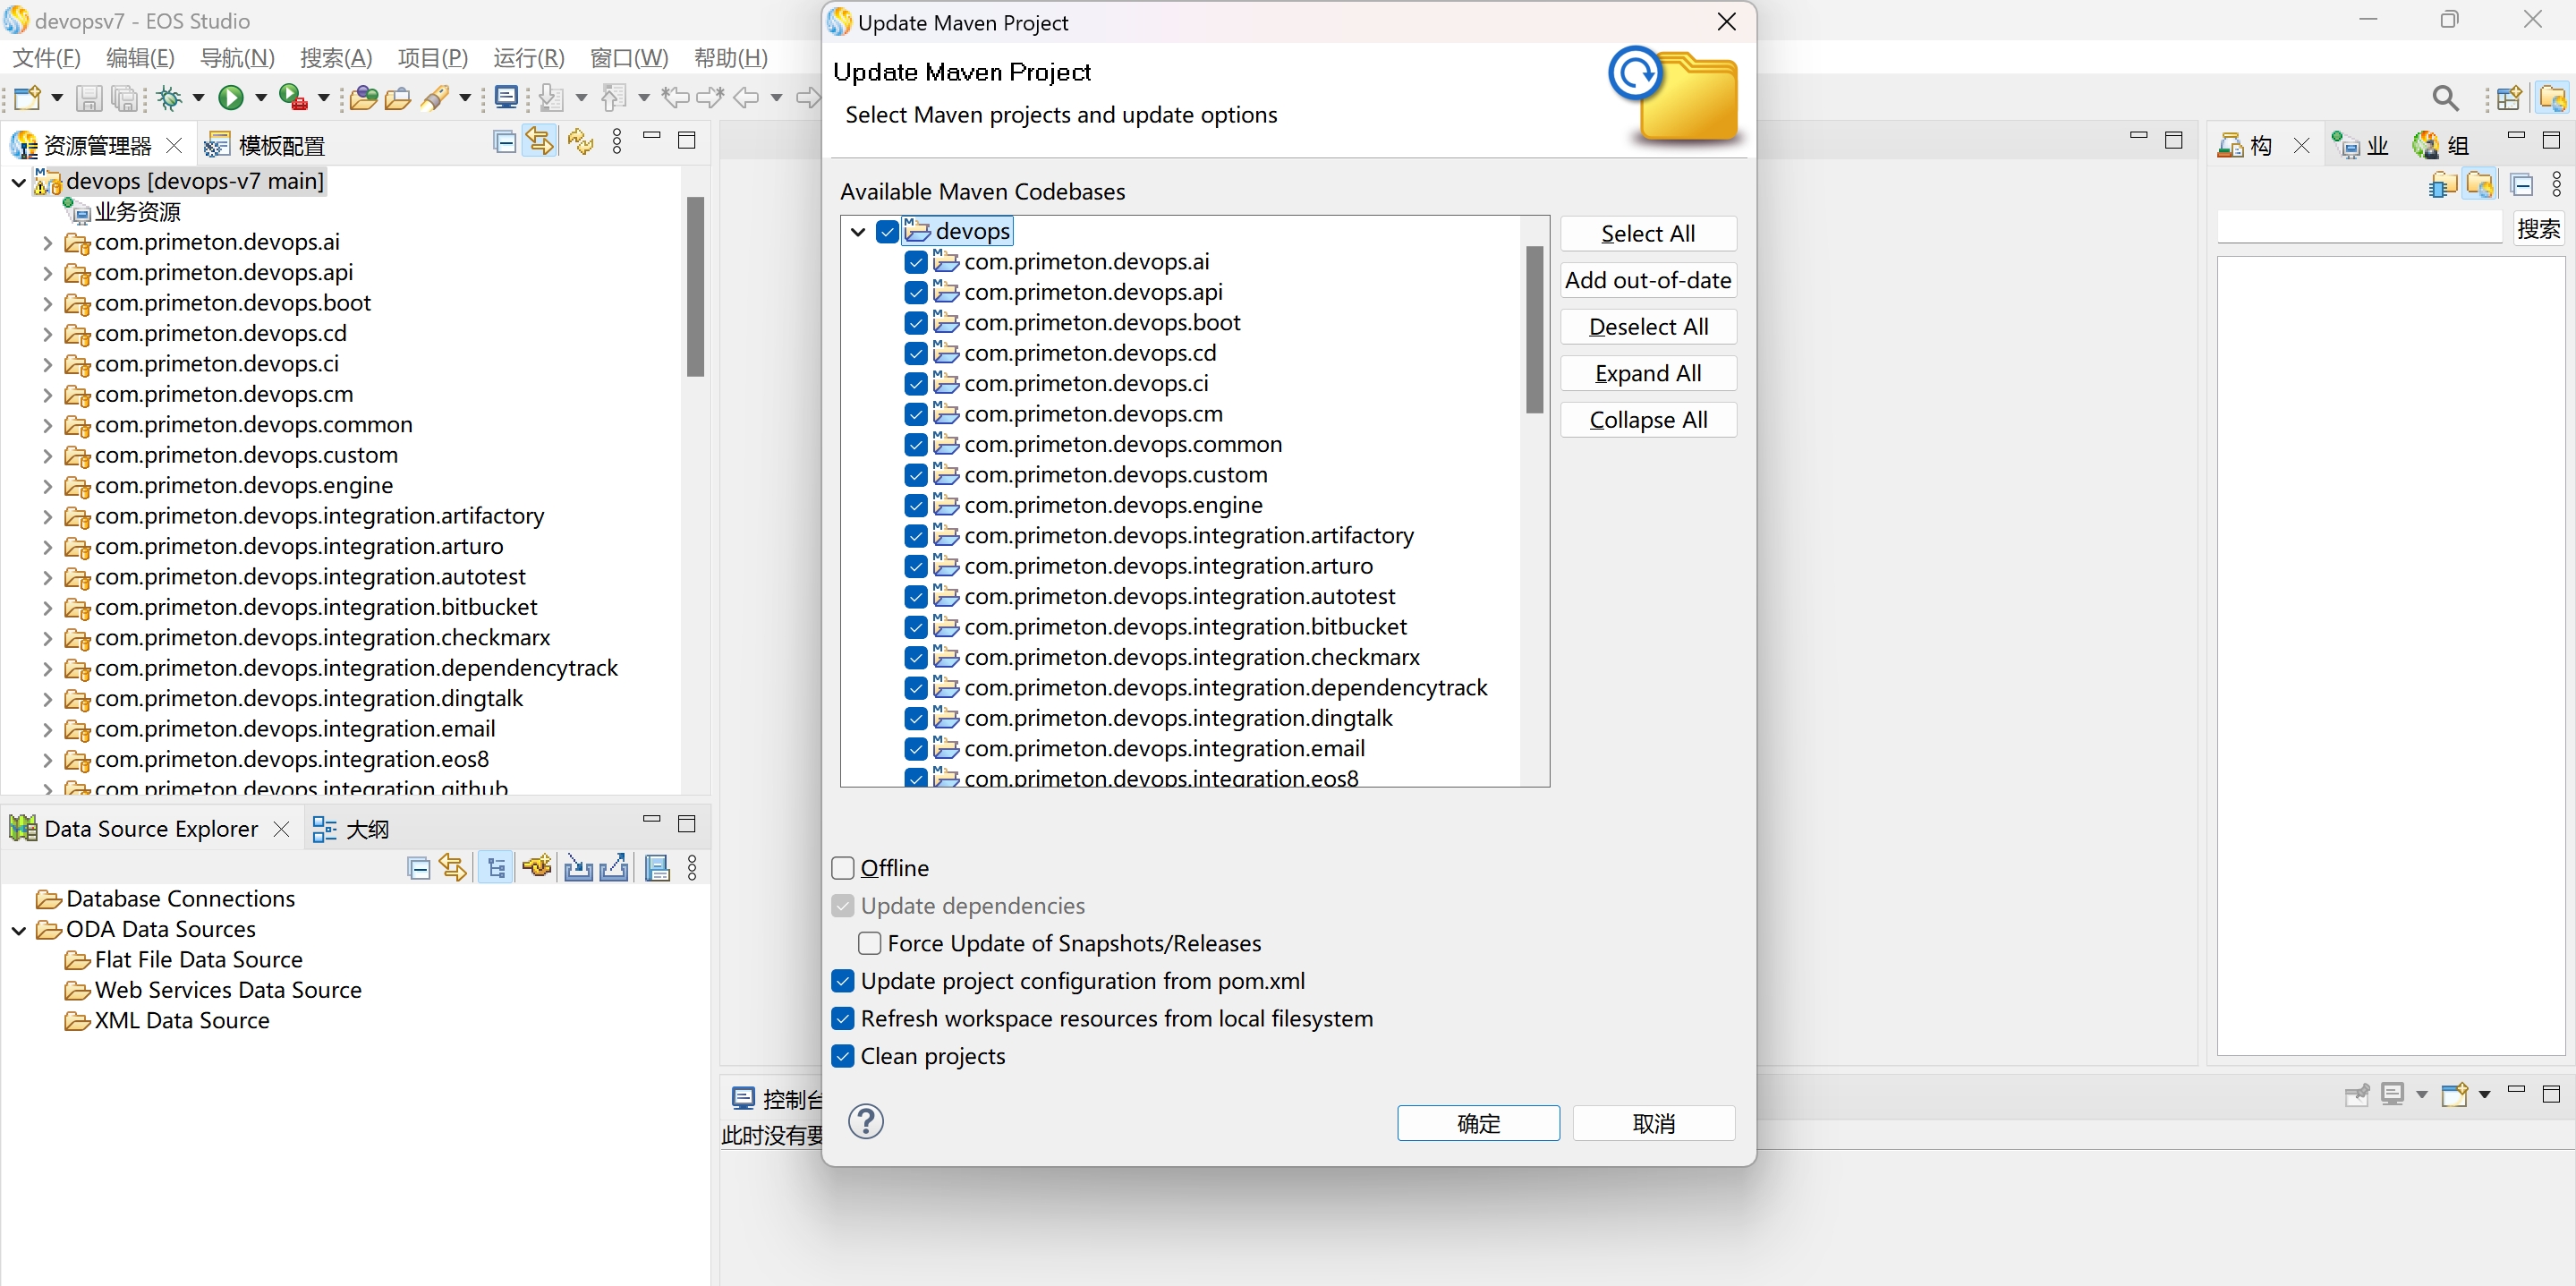Click the Debug bug toolbar icon
Screen dimensions: 2576x1286
170,97
